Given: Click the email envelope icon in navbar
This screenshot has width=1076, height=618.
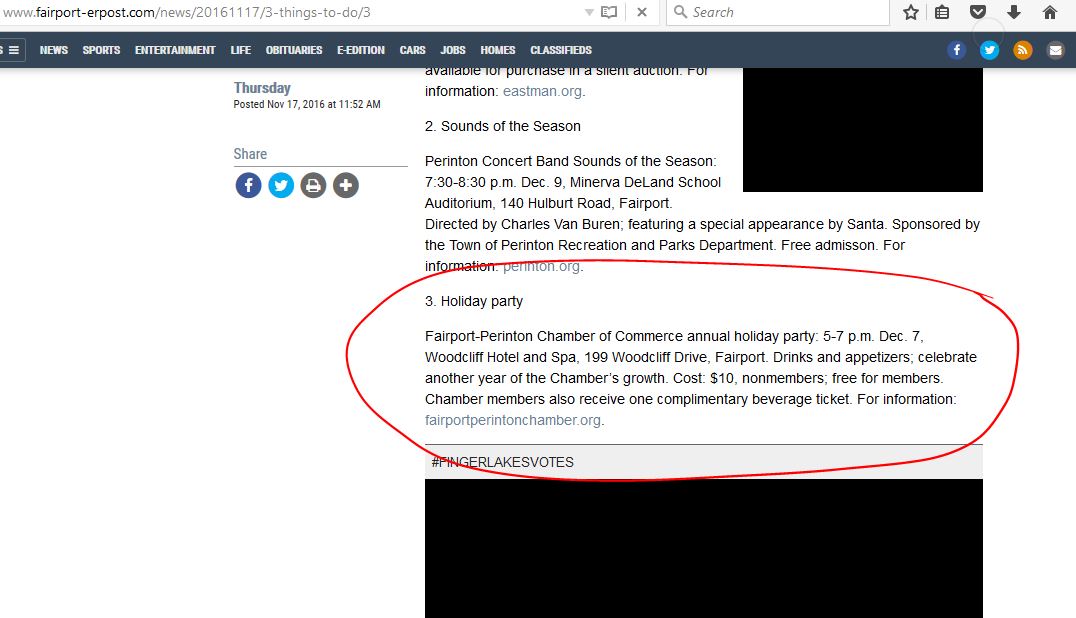Looking at the screenshot, I should (1055, 50).
